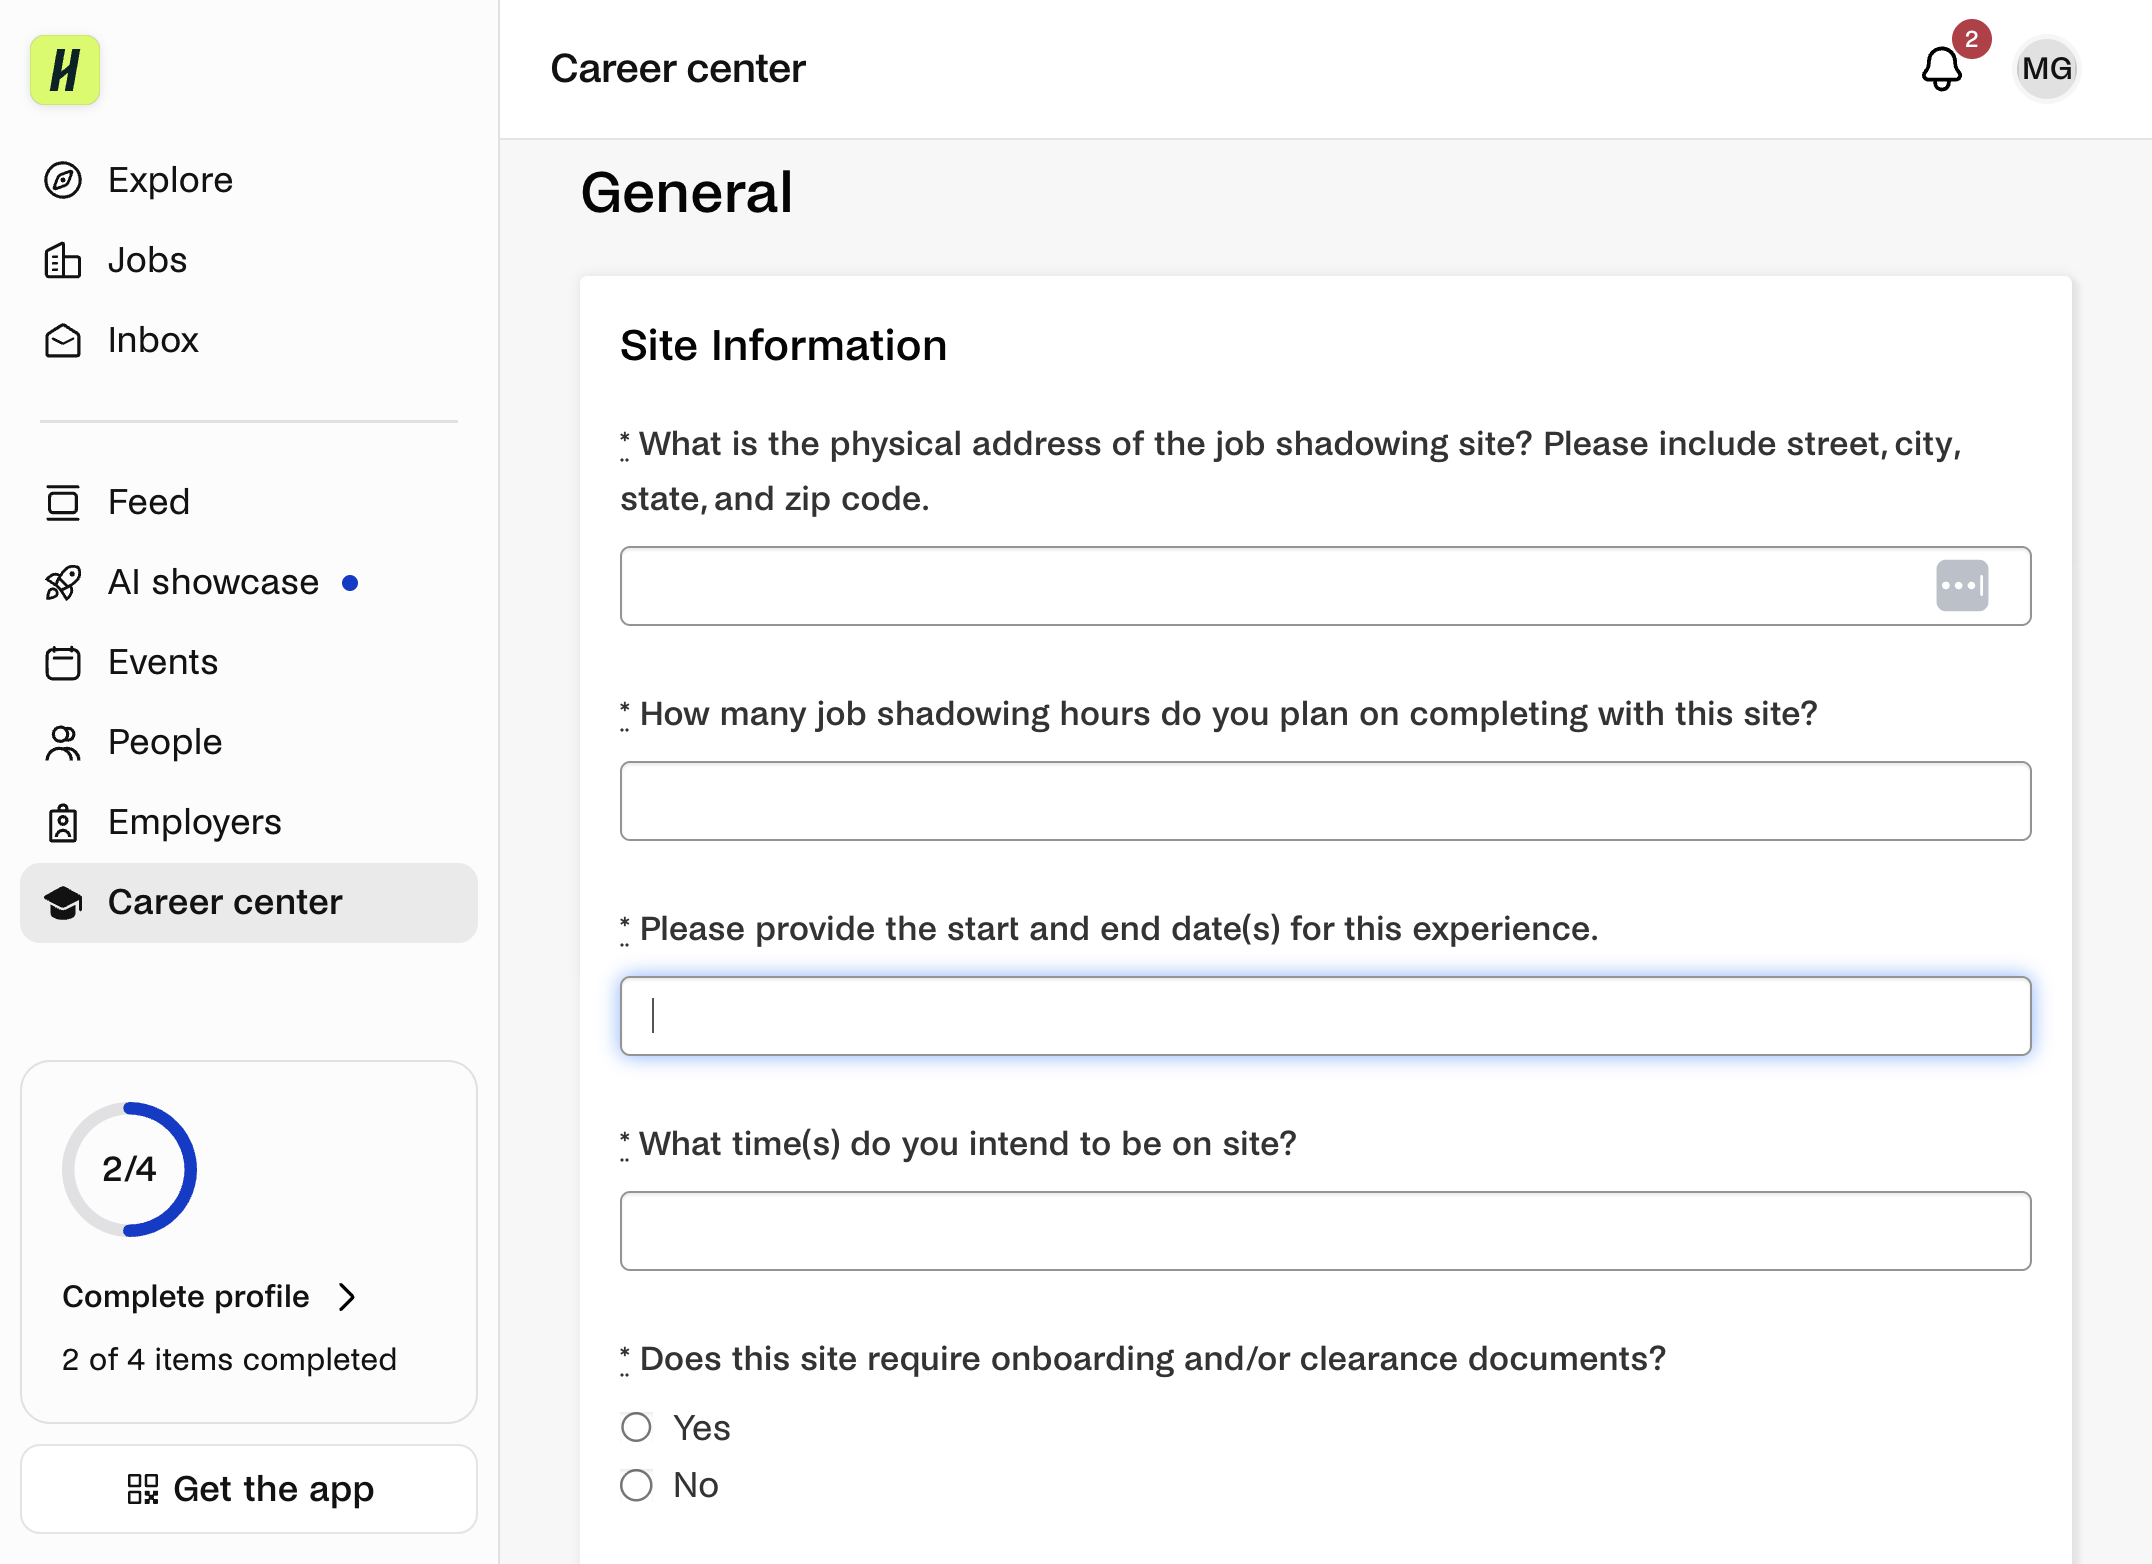Click '2 of 4 items completed' text
Viewport: 2152px width, 1564px height.
pyautogui.click(x=229, y=1360)
